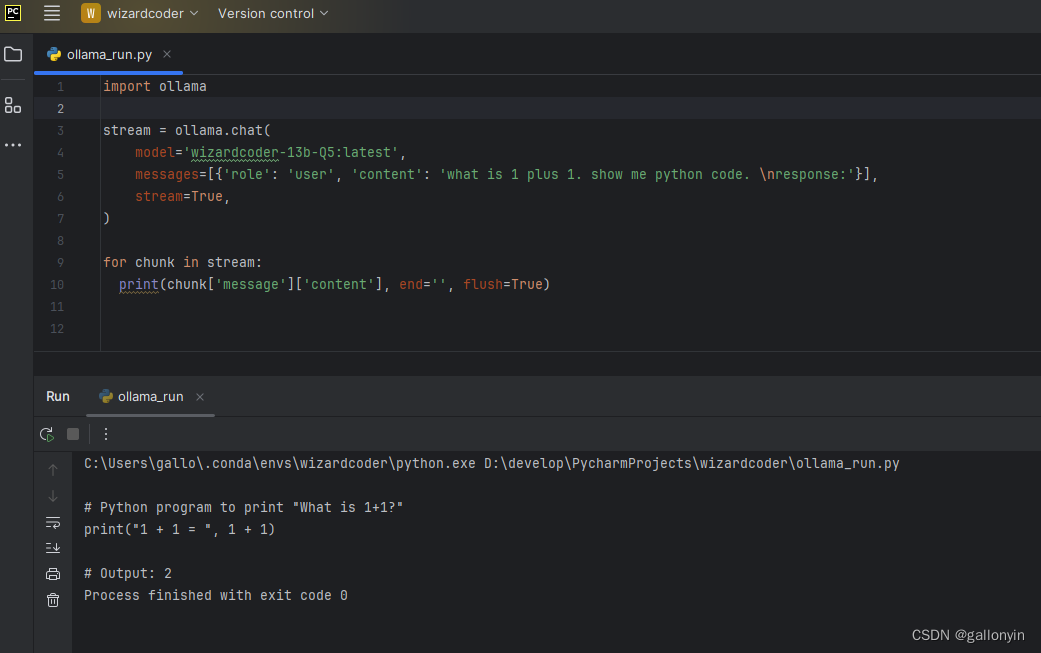Click 'ollama.chat(' on line 3

(x=223, y=131)
